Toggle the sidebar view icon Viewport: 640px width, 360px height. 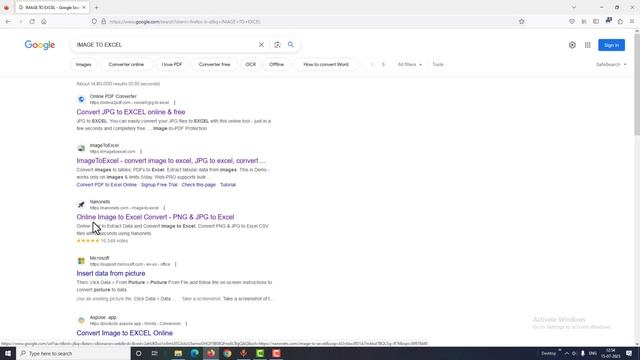(x=596, y=22)
